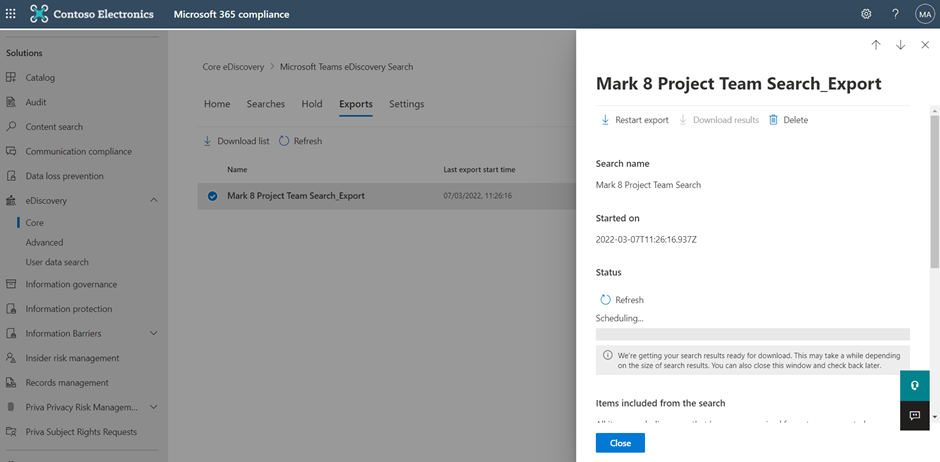This screenshot has width=940, height=462.
Task: Select User data search under eDiscovery
Action: point(57,262)
